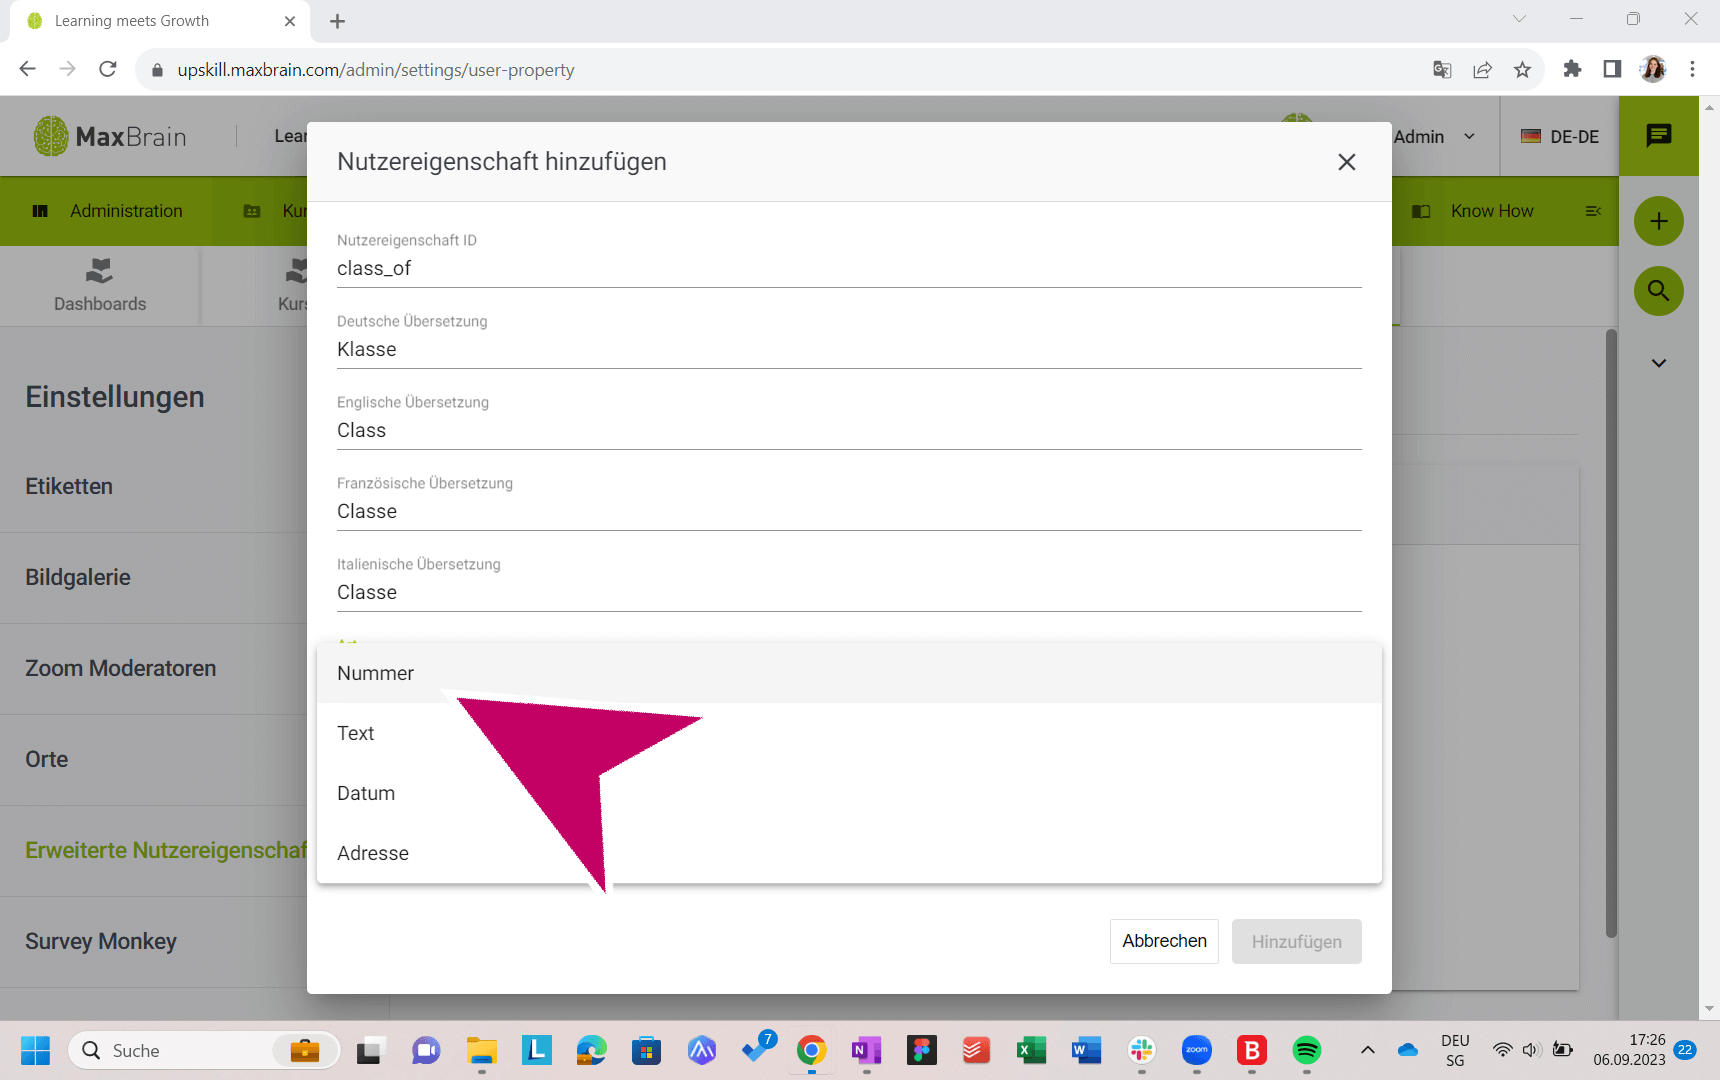
Task: Open Slack from the taskbar
Action: [x=1141, y=1050]
